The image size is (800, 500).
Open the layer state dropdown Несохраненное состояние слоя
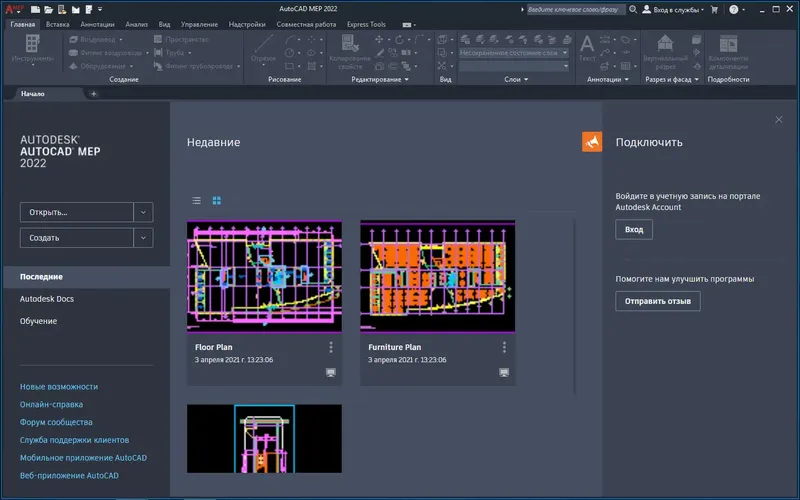coord(514,53)
